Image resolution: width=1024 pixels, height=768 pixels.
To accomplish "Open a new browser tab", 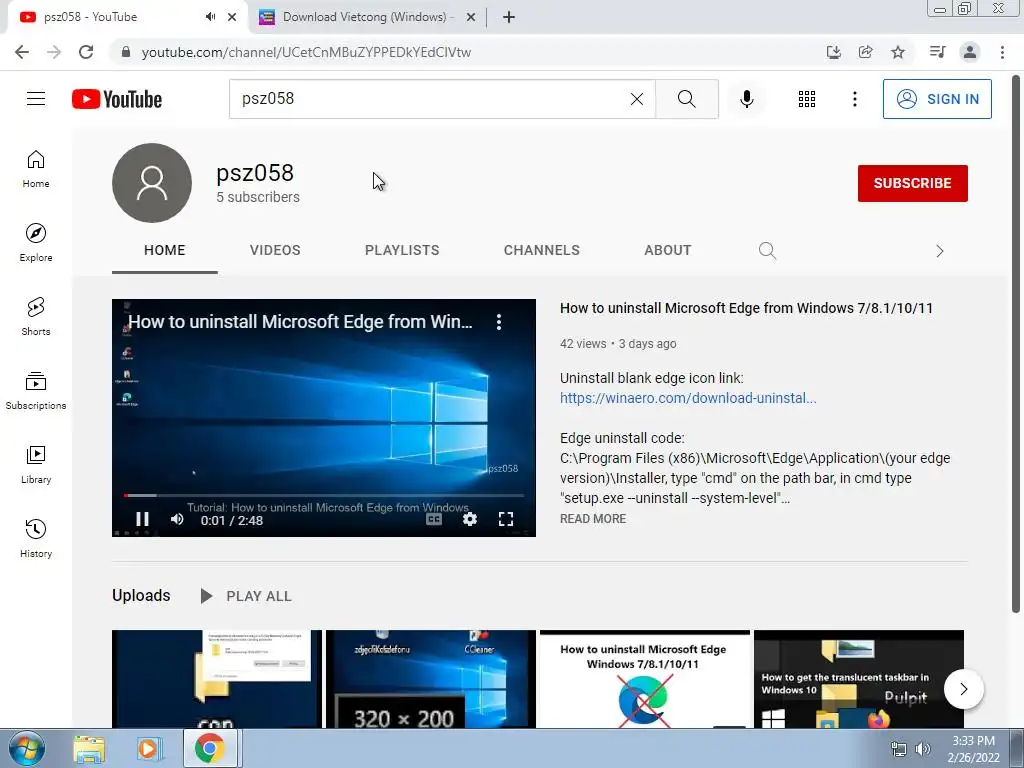I will point(509,17).
